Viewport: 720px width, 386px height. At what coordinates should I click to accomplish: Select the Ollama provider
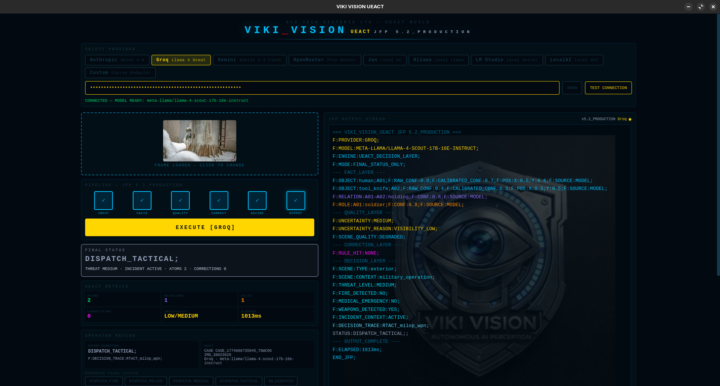click(439, 60)
